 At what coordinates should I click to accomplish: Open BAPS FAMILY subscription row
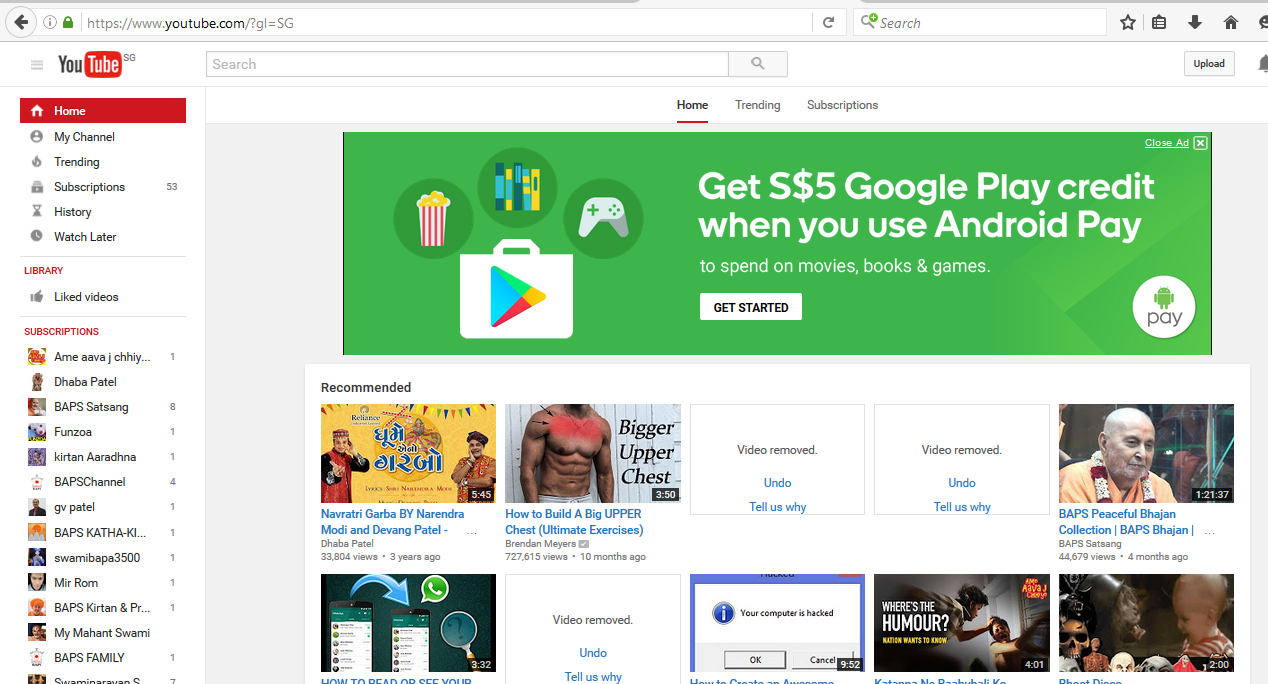coord(103,657)
